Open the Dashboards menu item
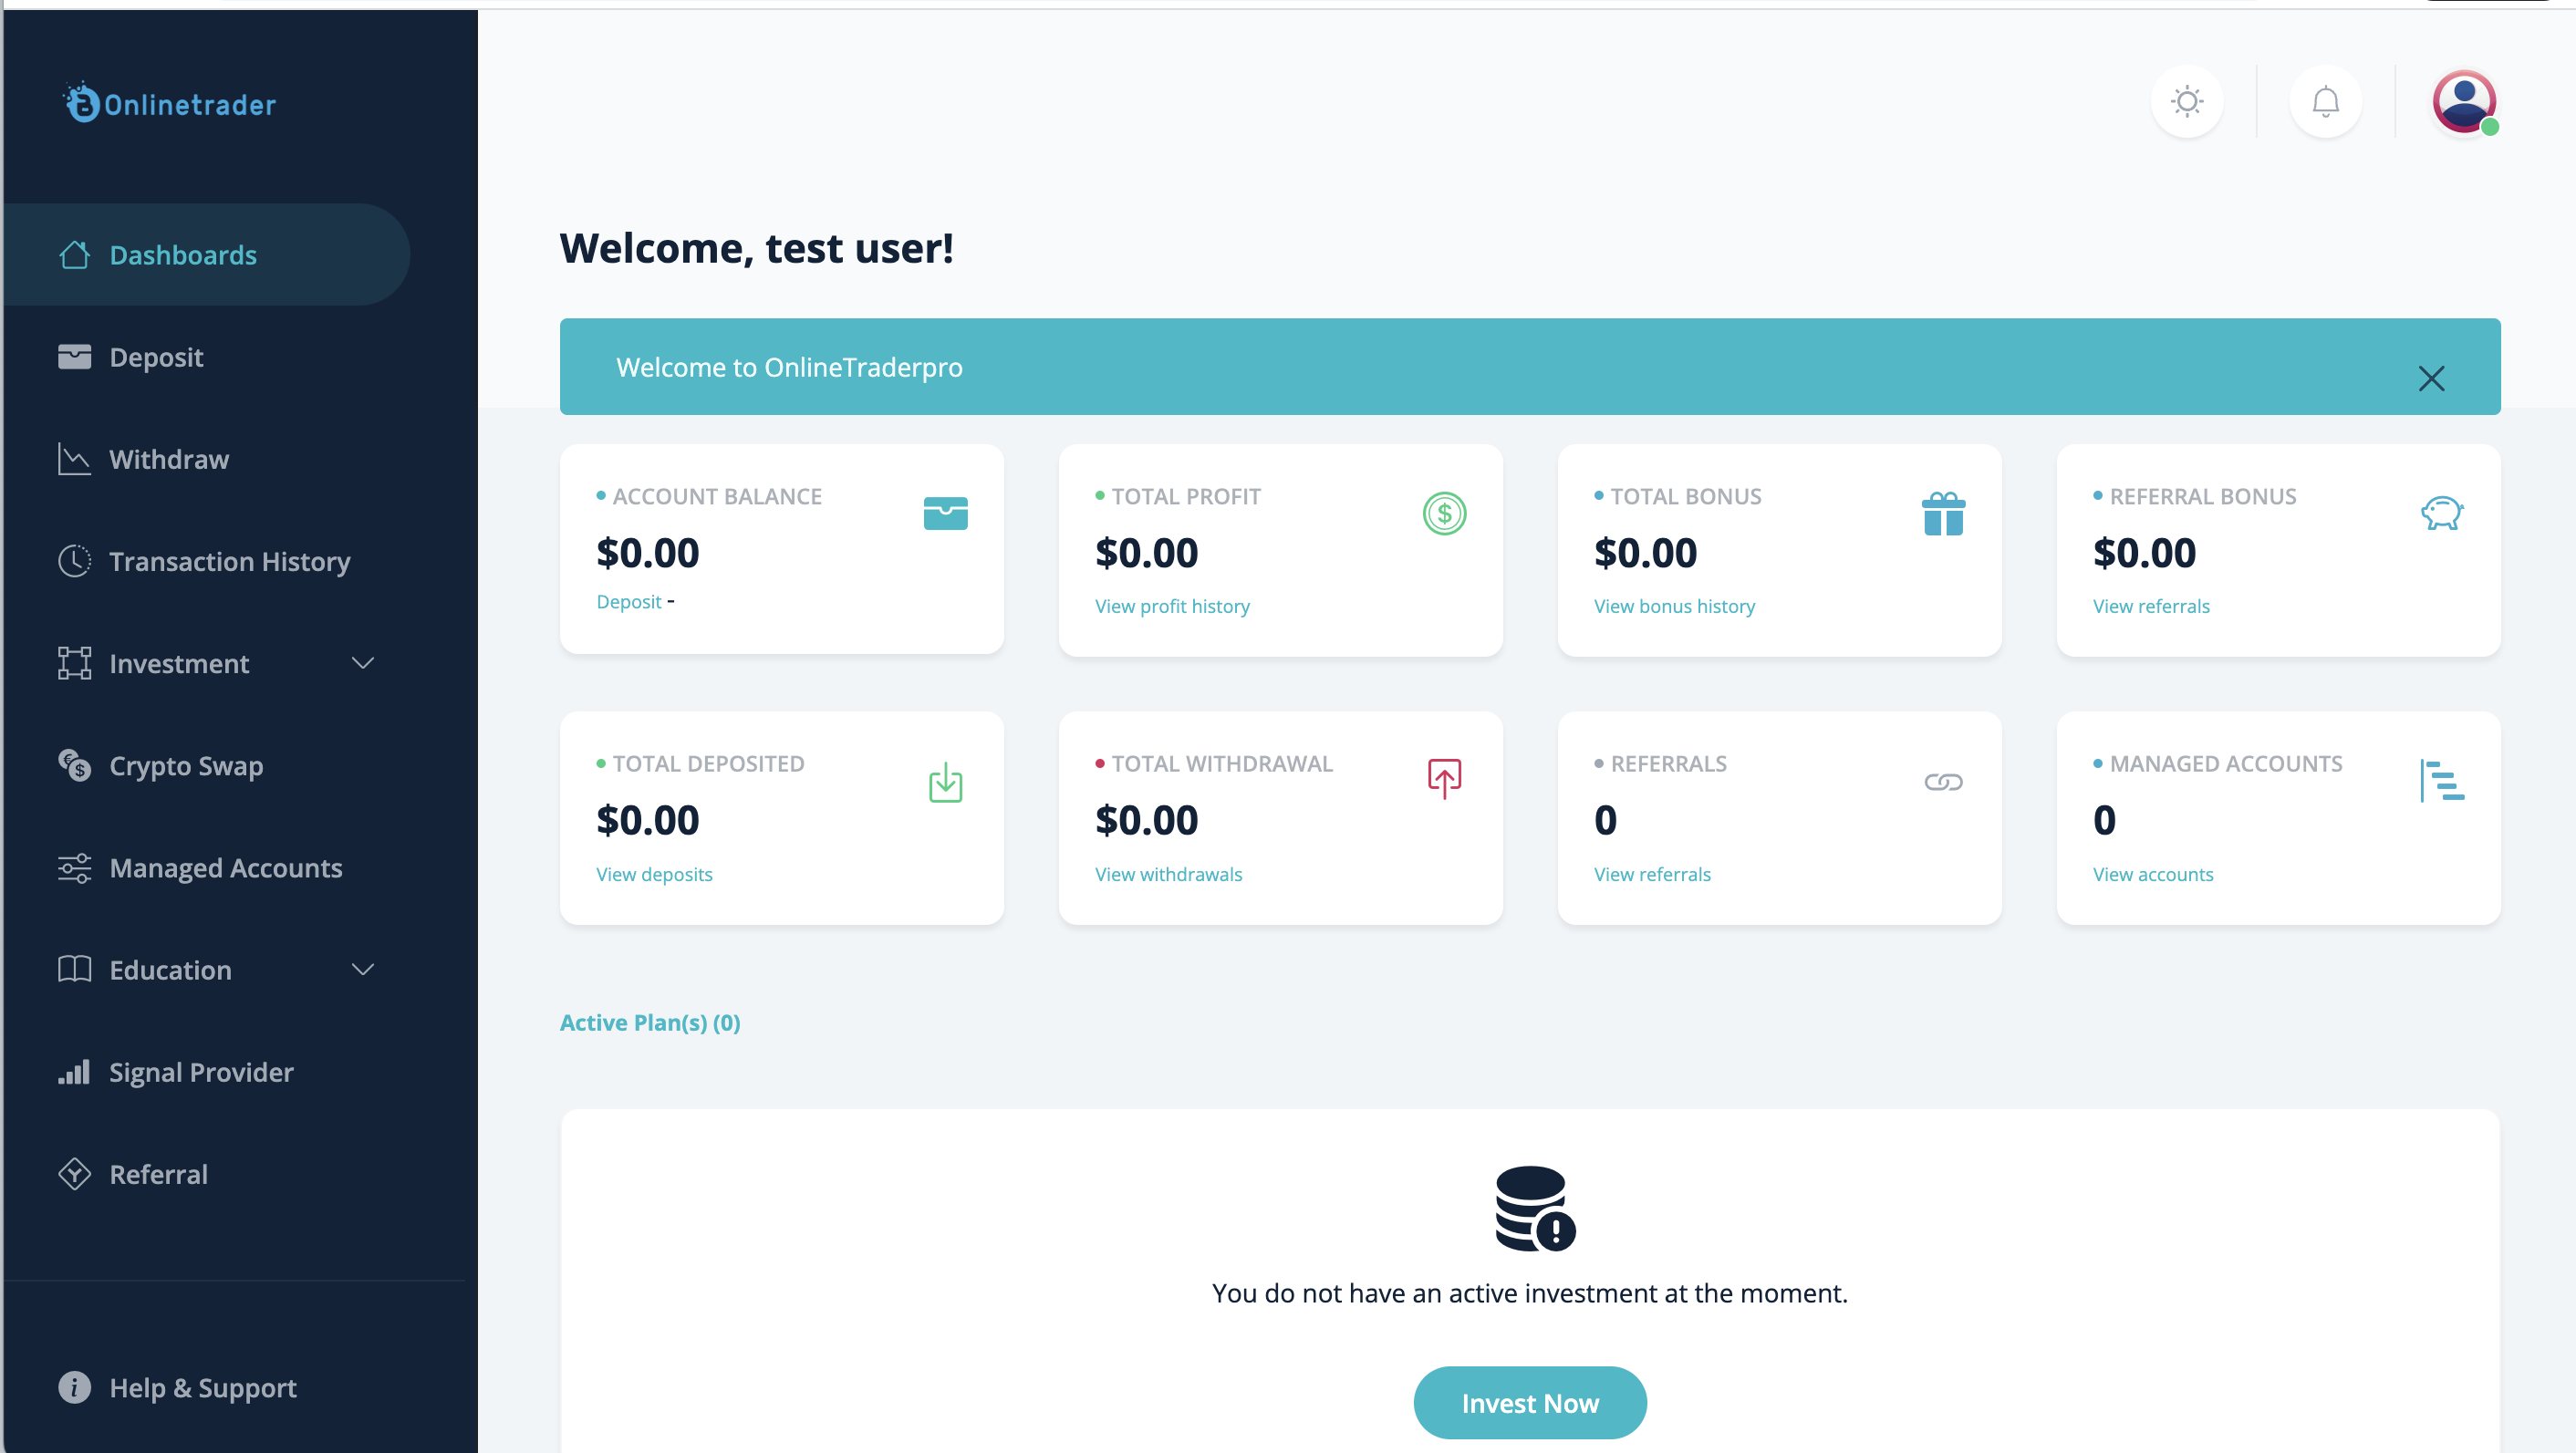Viewport: 2576px width, 1453px height. click(x=182, y=254)
